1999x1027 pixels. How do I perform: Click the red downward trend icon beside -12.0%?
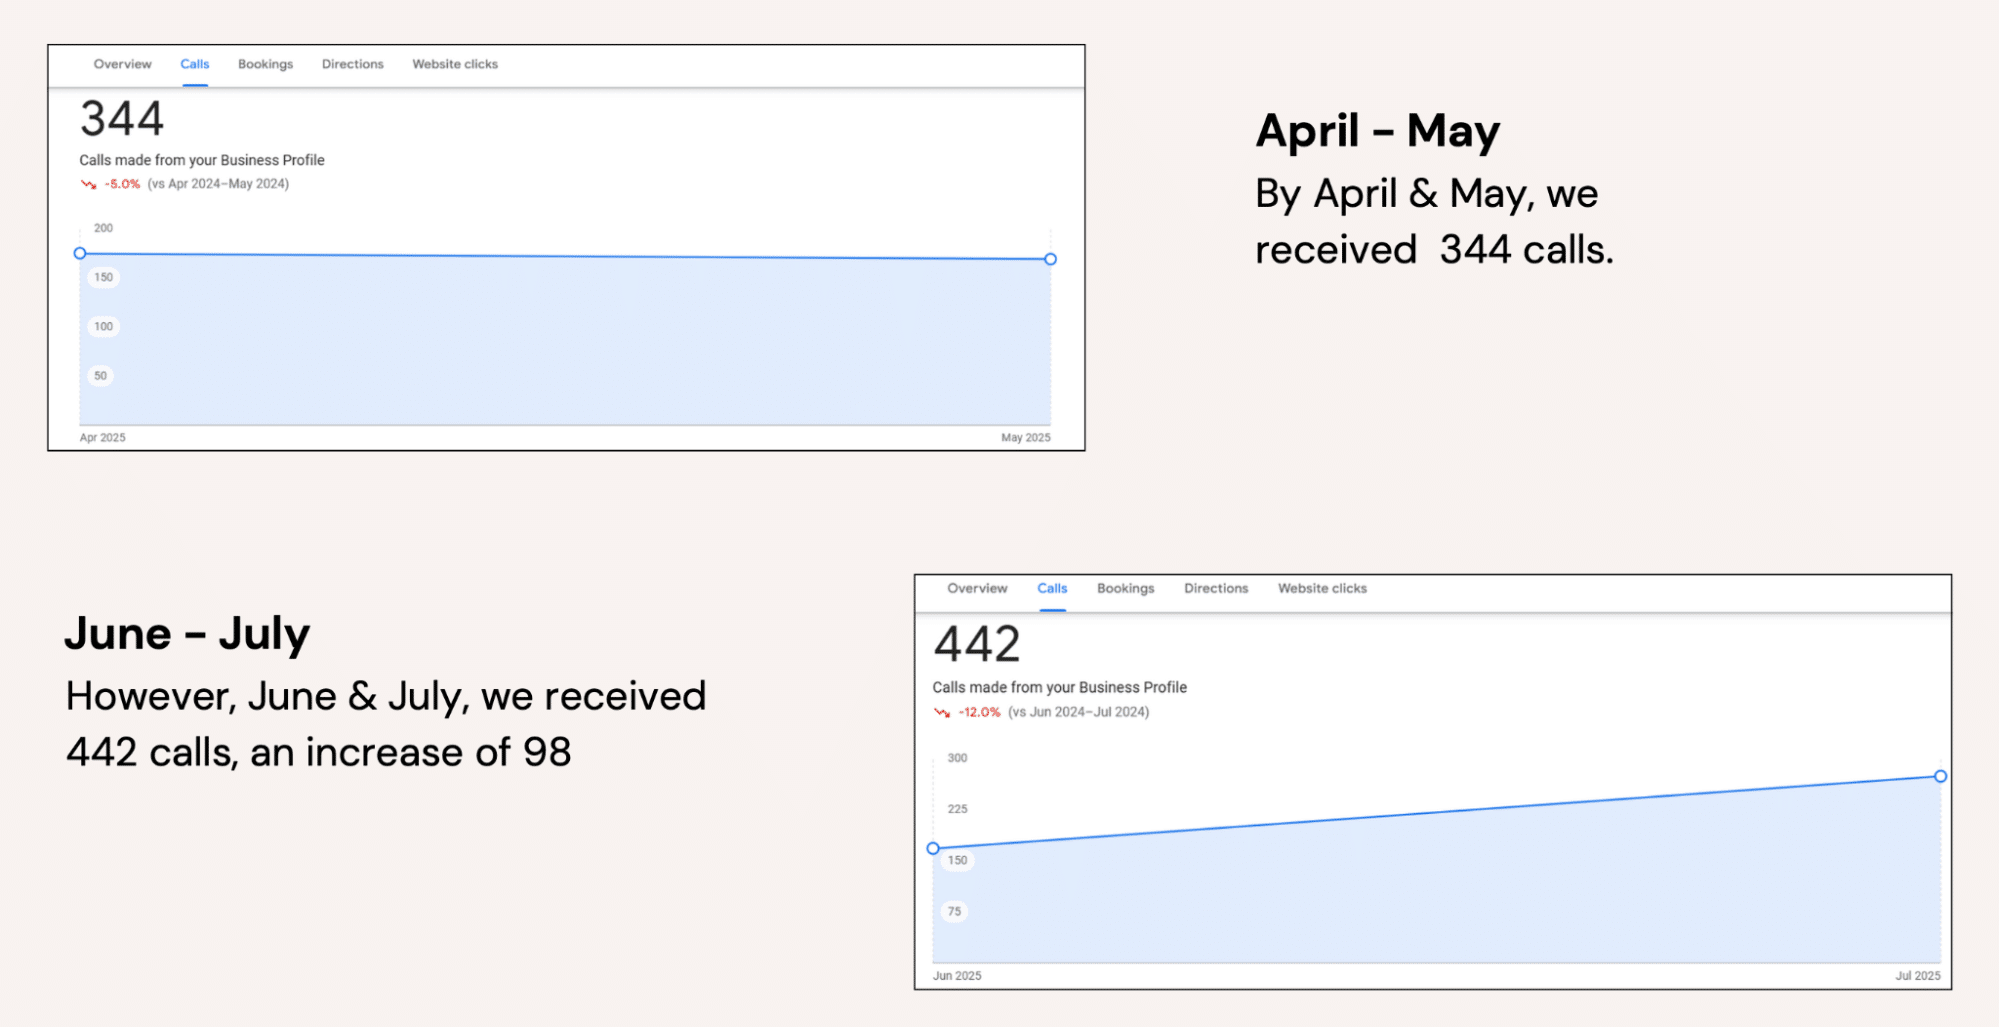point(941,712)
